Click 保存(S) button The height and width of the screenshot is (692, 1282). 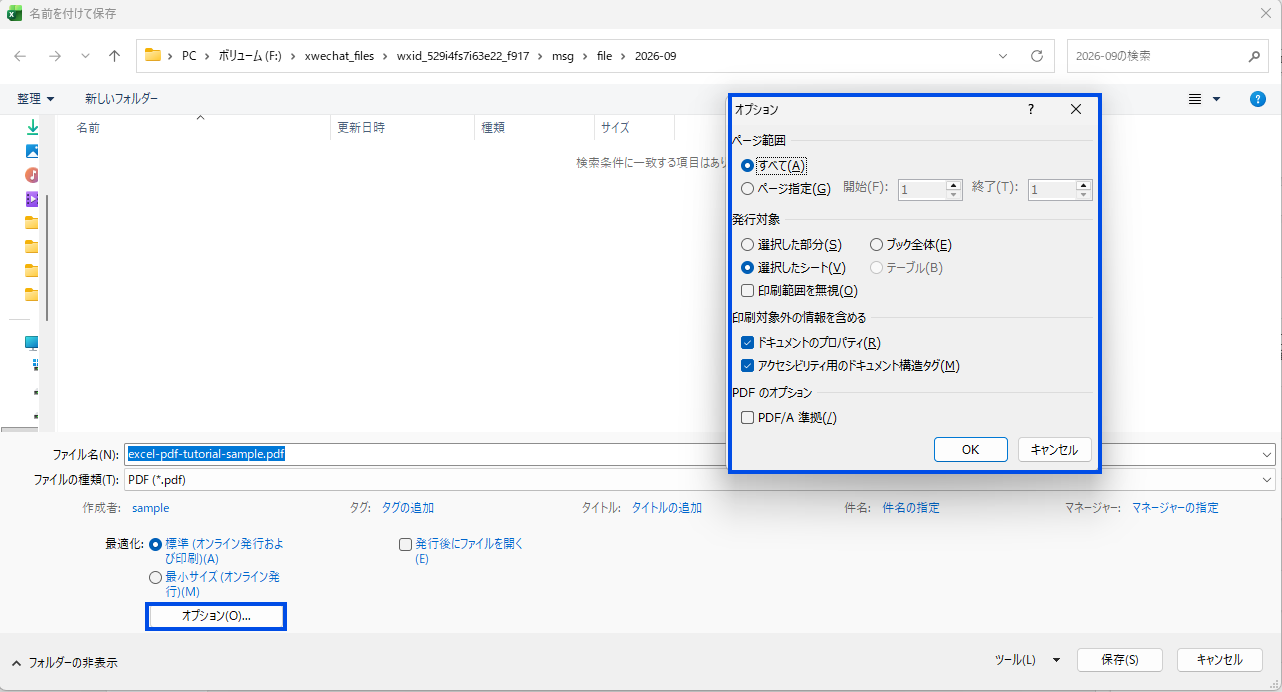click(x=1120, y=660)
